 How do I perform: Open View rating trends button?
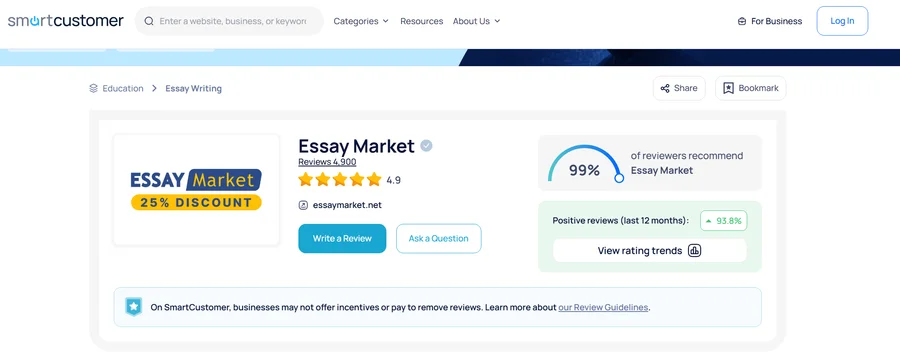pyautogui.click(x=650, y=251)
